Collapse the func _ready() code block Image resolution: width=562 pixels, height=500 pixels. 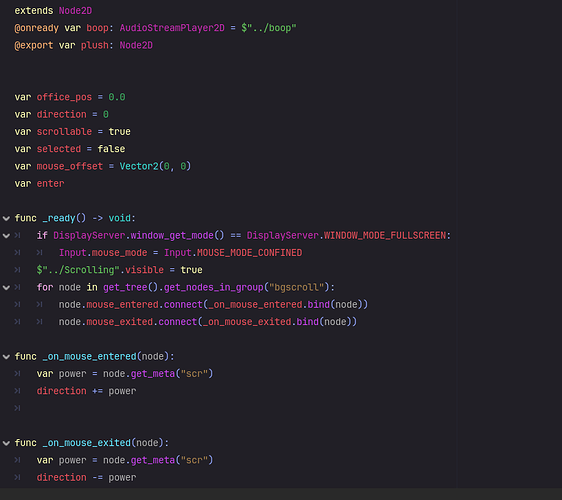click(6, 218)
